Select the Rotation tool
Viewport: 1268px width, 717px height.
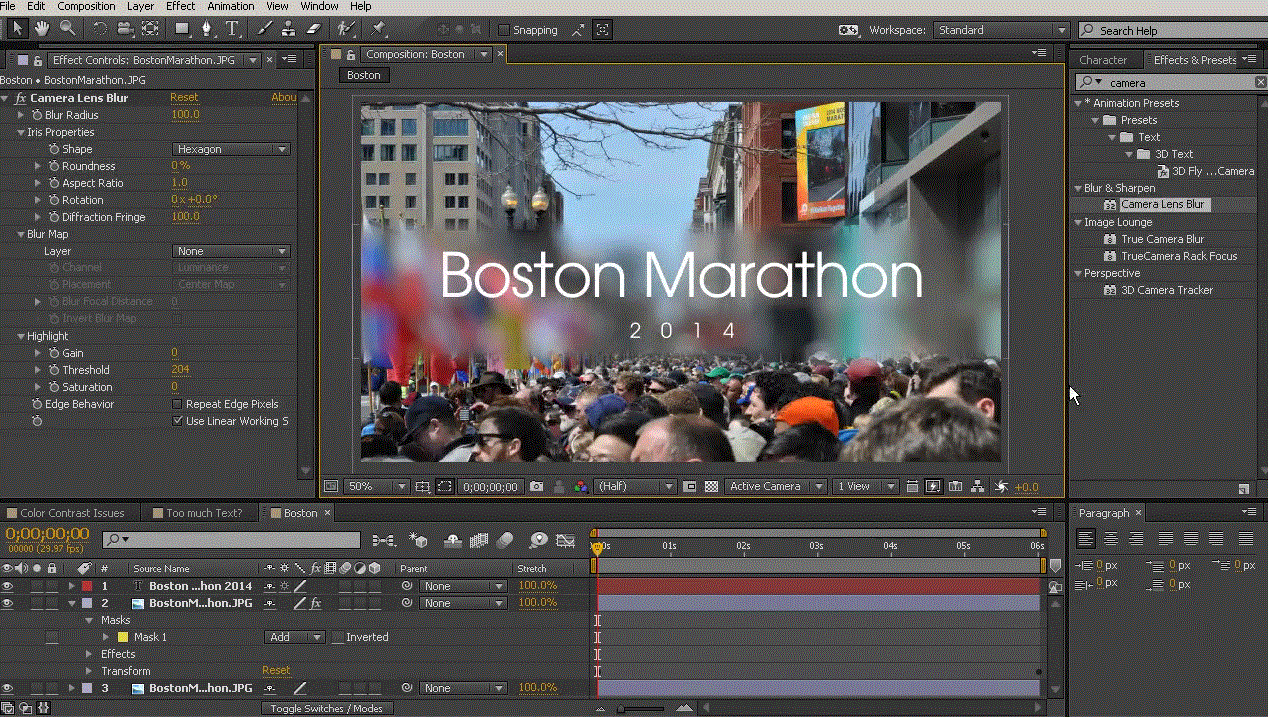click(x=100, y=29)
